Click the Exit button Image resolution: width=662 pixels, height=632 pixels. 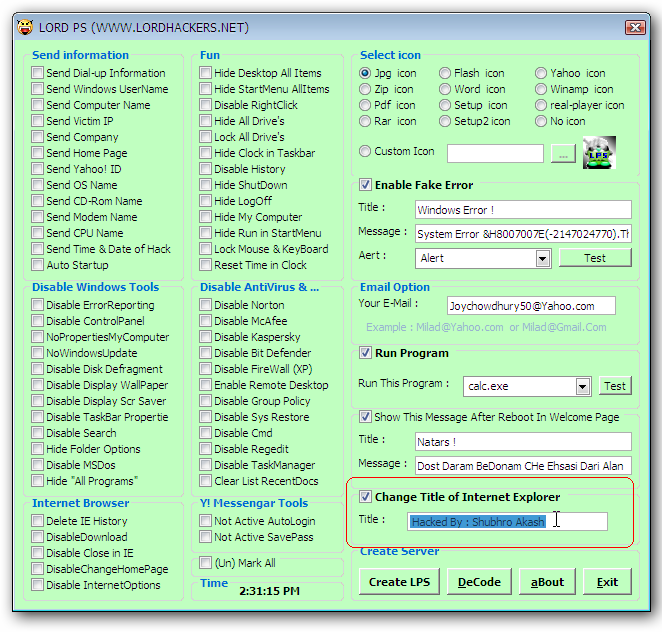[607, 582]
